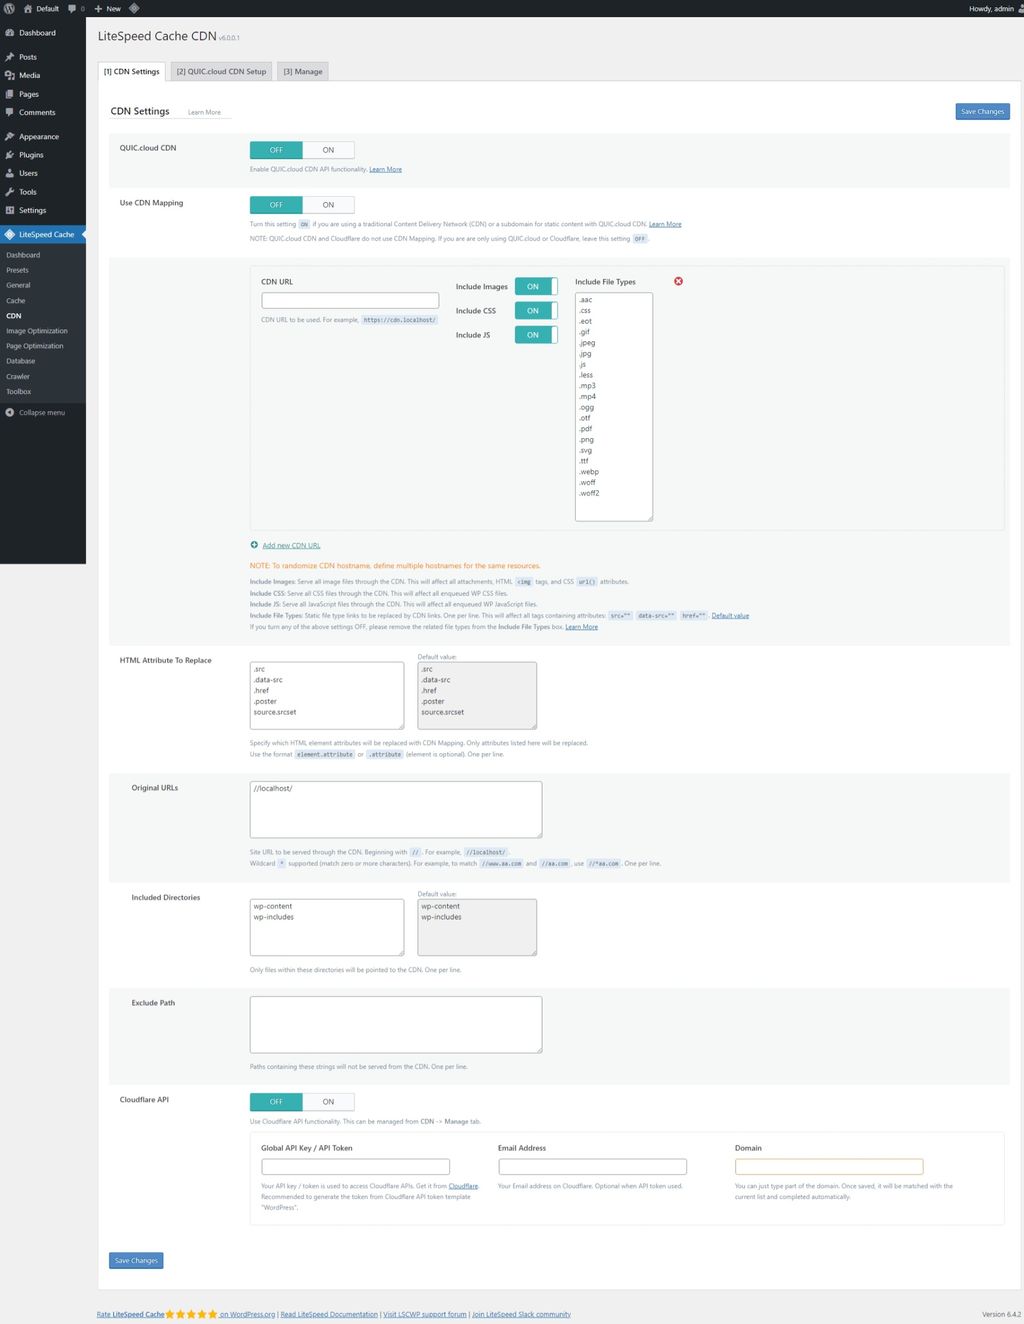Viewport: 1024px width, 1324px height.
Task: Click the Global API Key / API Token field
Action: [x=355, y=1167]
